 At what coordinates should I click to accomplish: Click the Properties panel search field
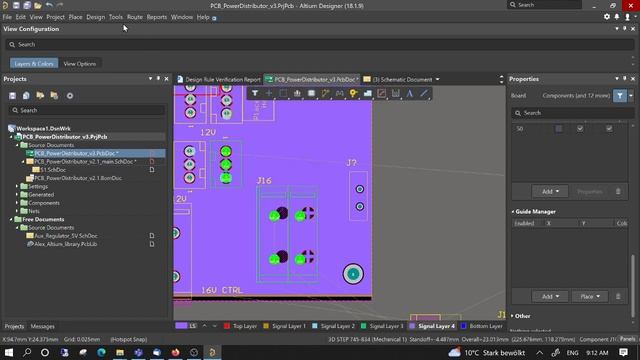click(569, 113)
